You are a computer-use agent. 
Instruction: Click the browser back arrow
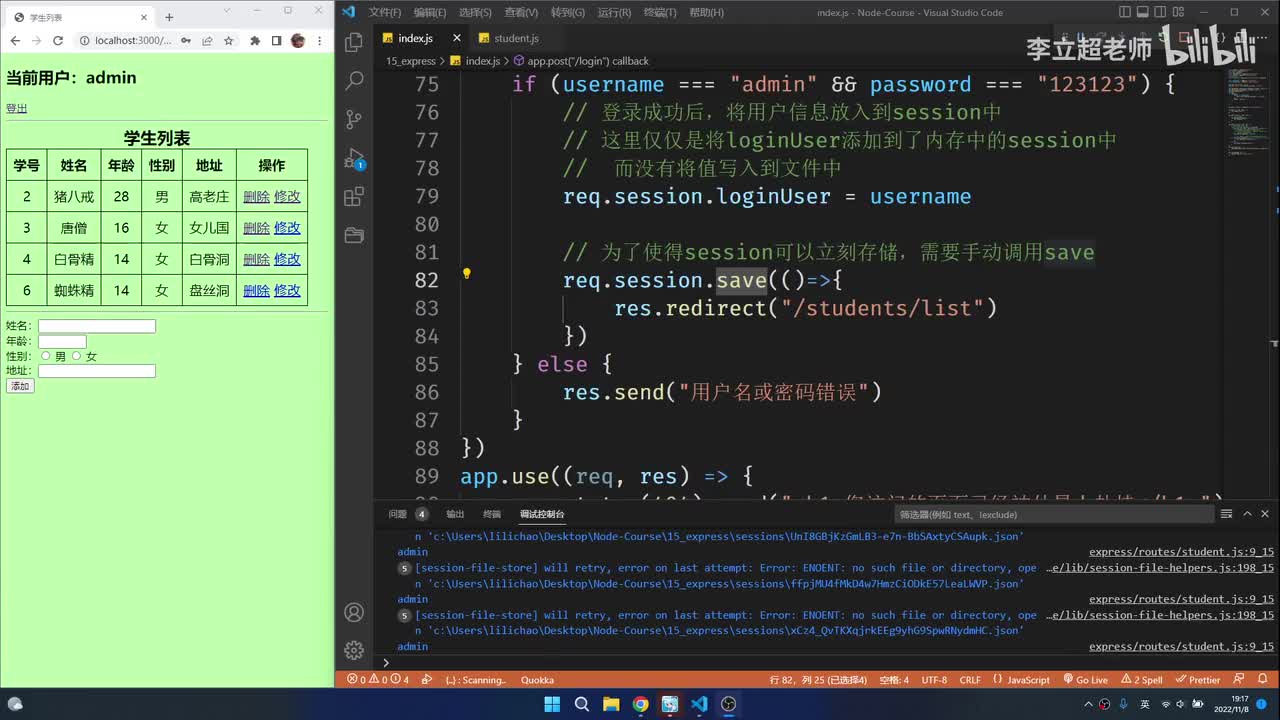pos(15,41)
